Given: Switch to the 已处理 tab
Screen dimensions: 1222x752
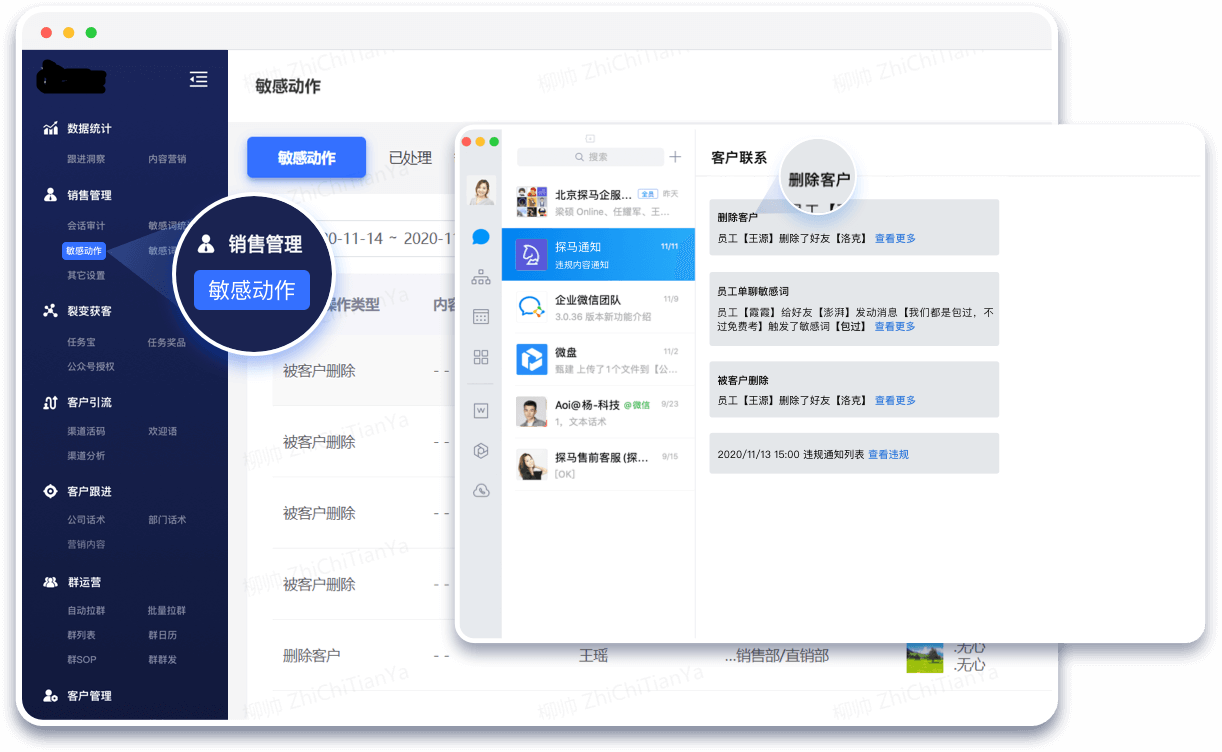Looking at the screenshot, I should click(412, 157).
